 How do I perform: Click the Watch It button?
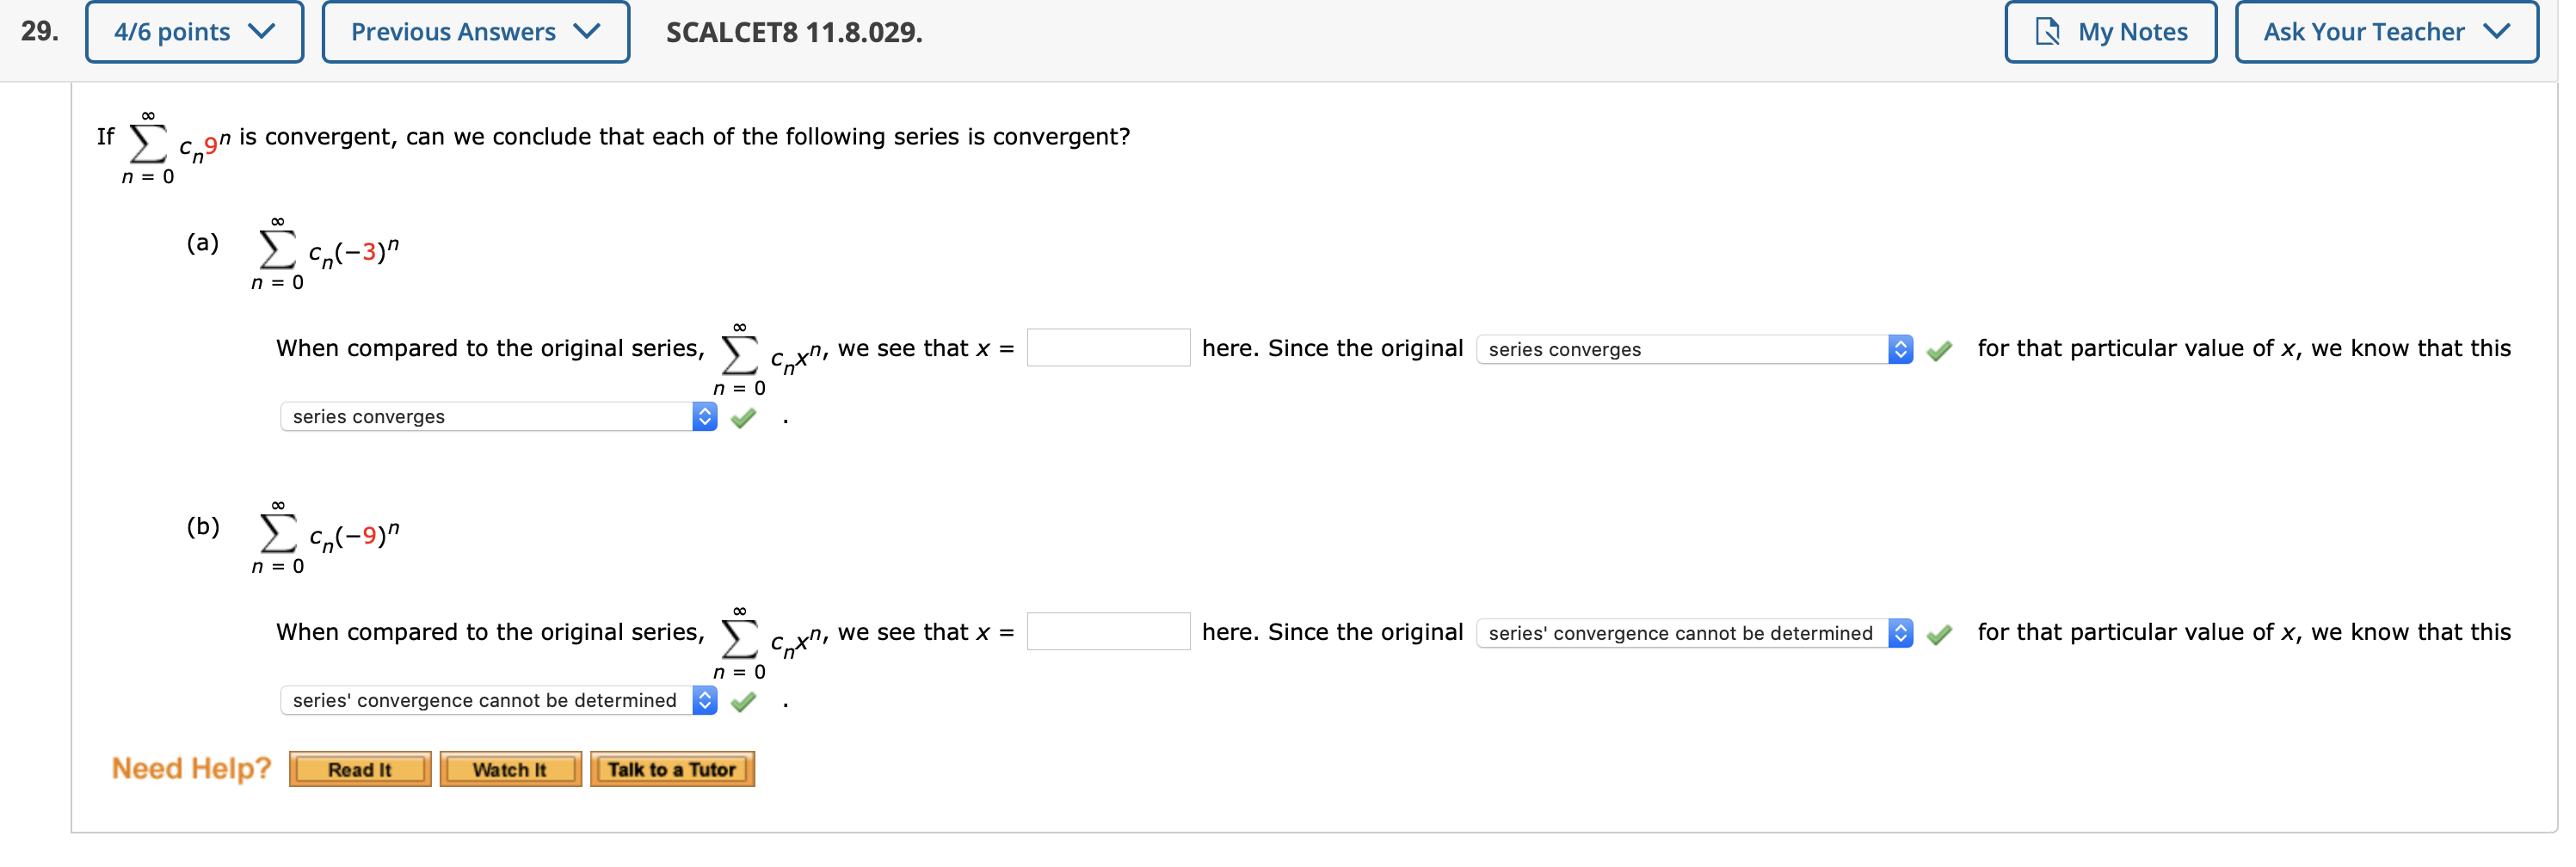point(510,769)
